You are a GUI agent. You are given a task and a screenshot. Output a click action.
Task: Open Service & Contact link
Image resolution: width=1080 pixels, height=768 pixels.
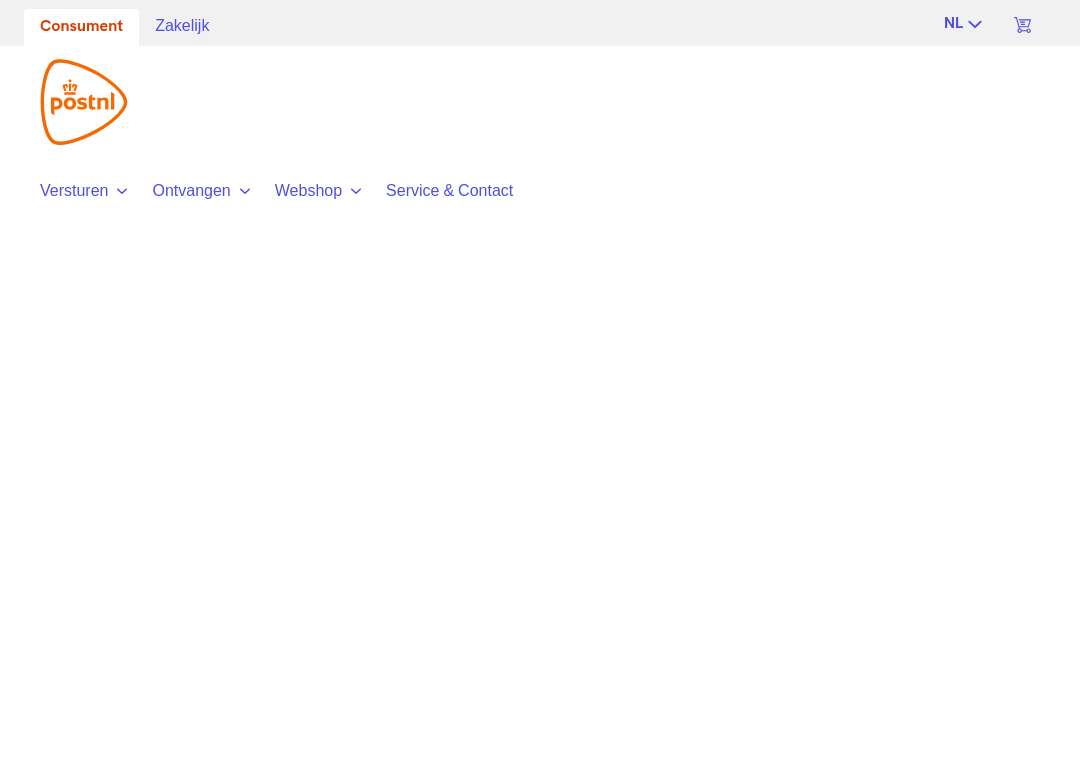449,191
